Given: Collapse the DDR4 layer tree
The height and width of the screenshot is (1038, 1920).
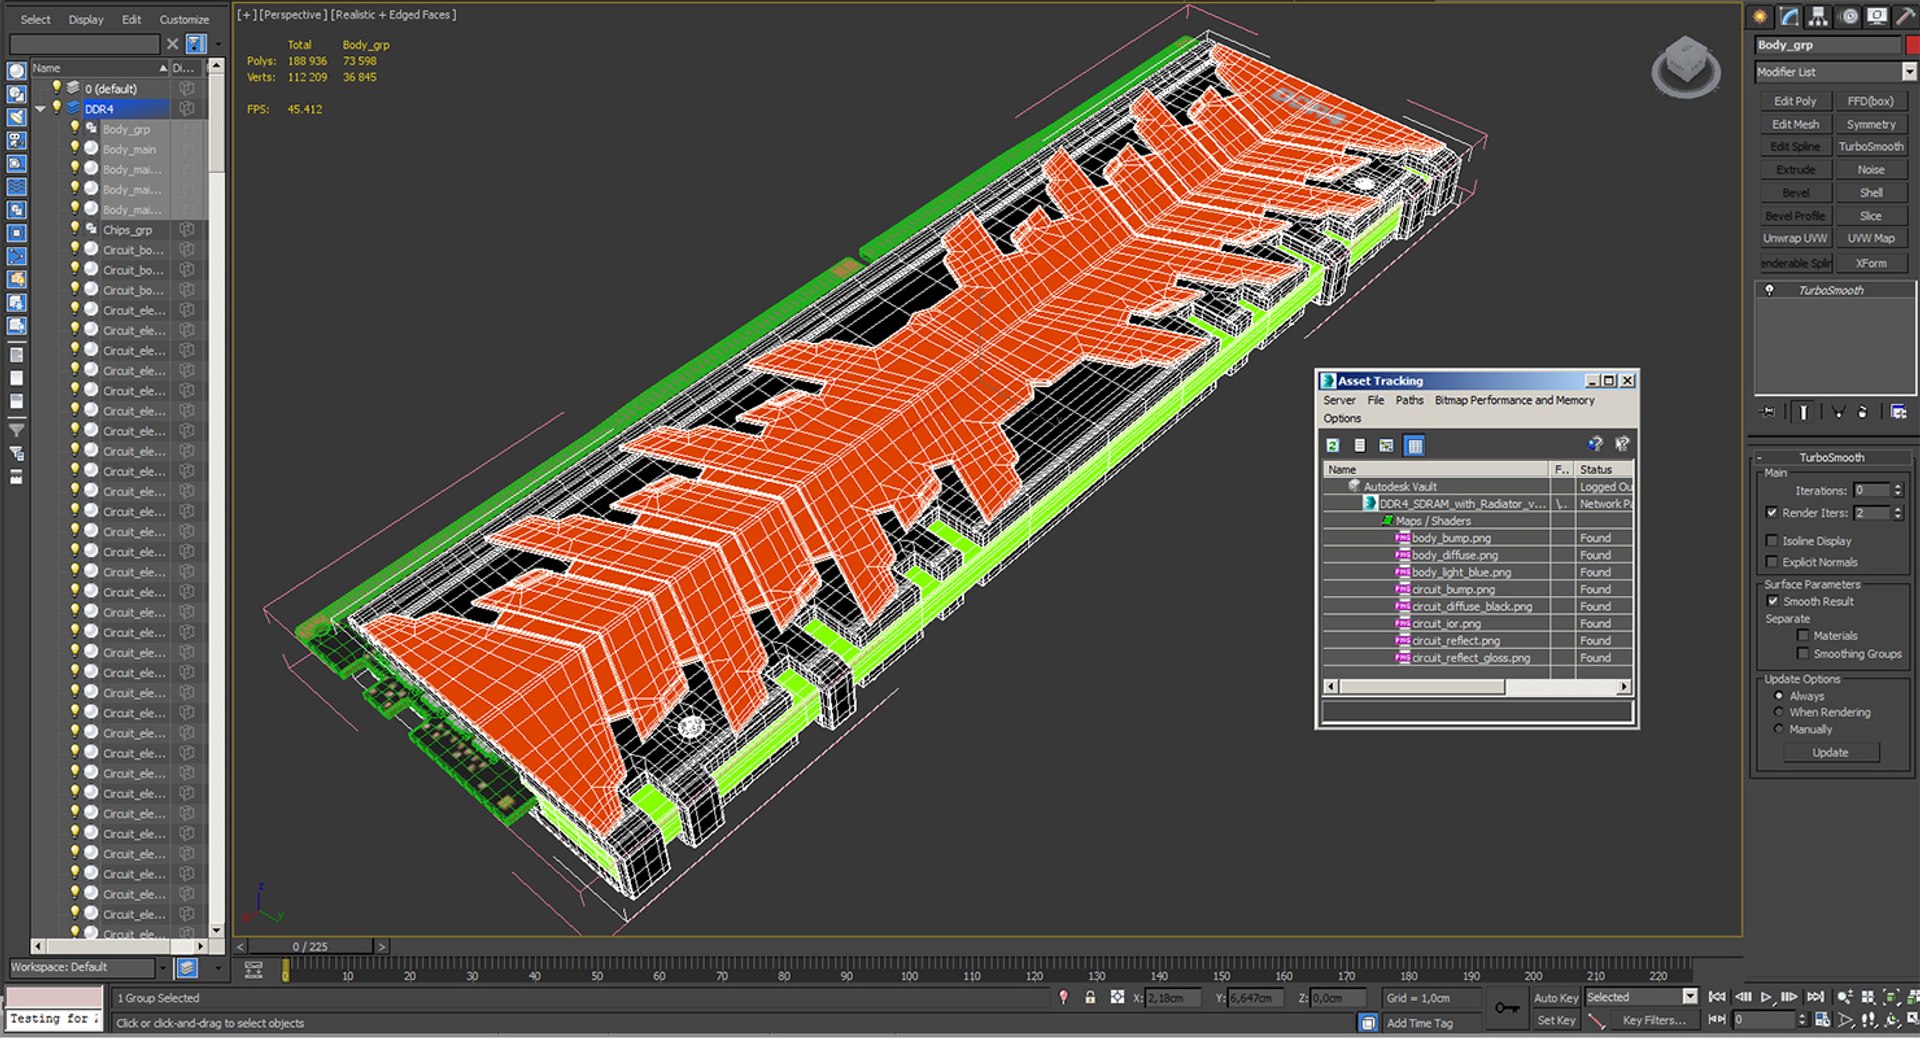Looking at the screenshot, I should click(x=40, y=108).
